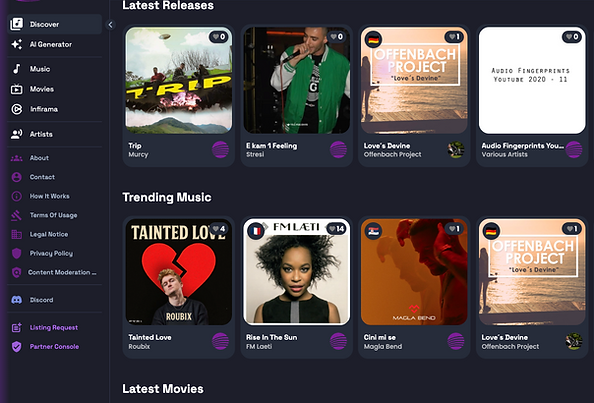Image resolution: width=594 pixels, height=403 pixels.
Task: Go to Music in sidebar
Action: tap(55, 69)
